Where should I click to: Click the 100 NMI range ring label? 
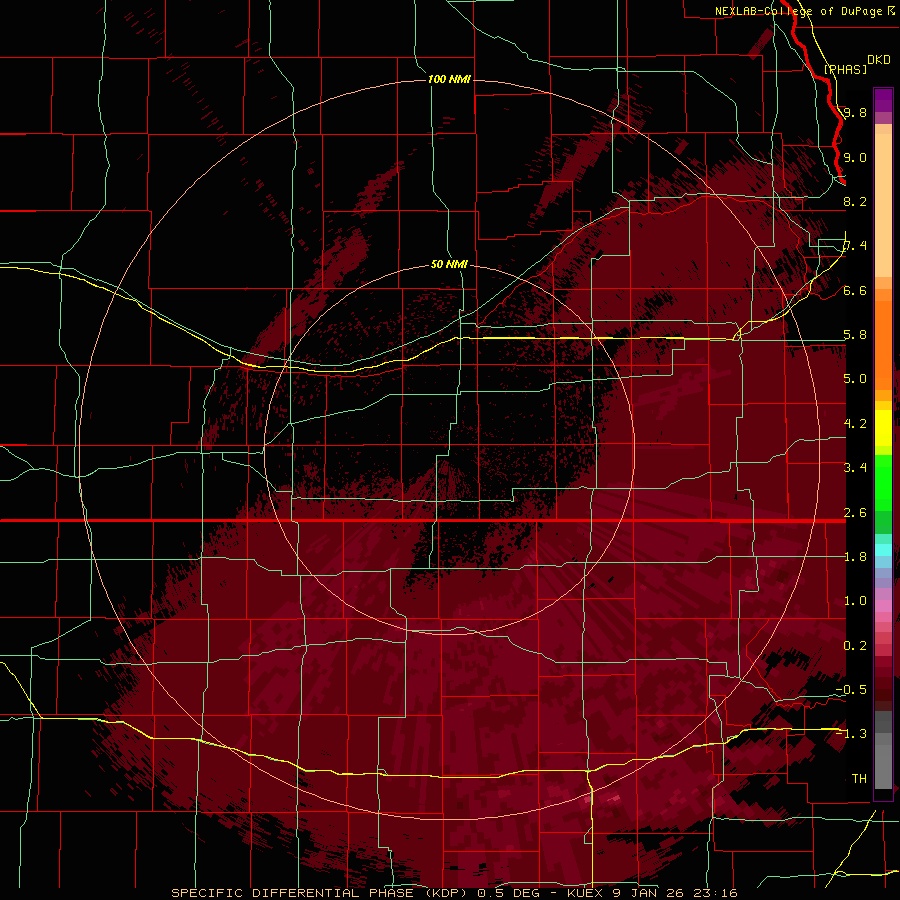pos(449,79)
